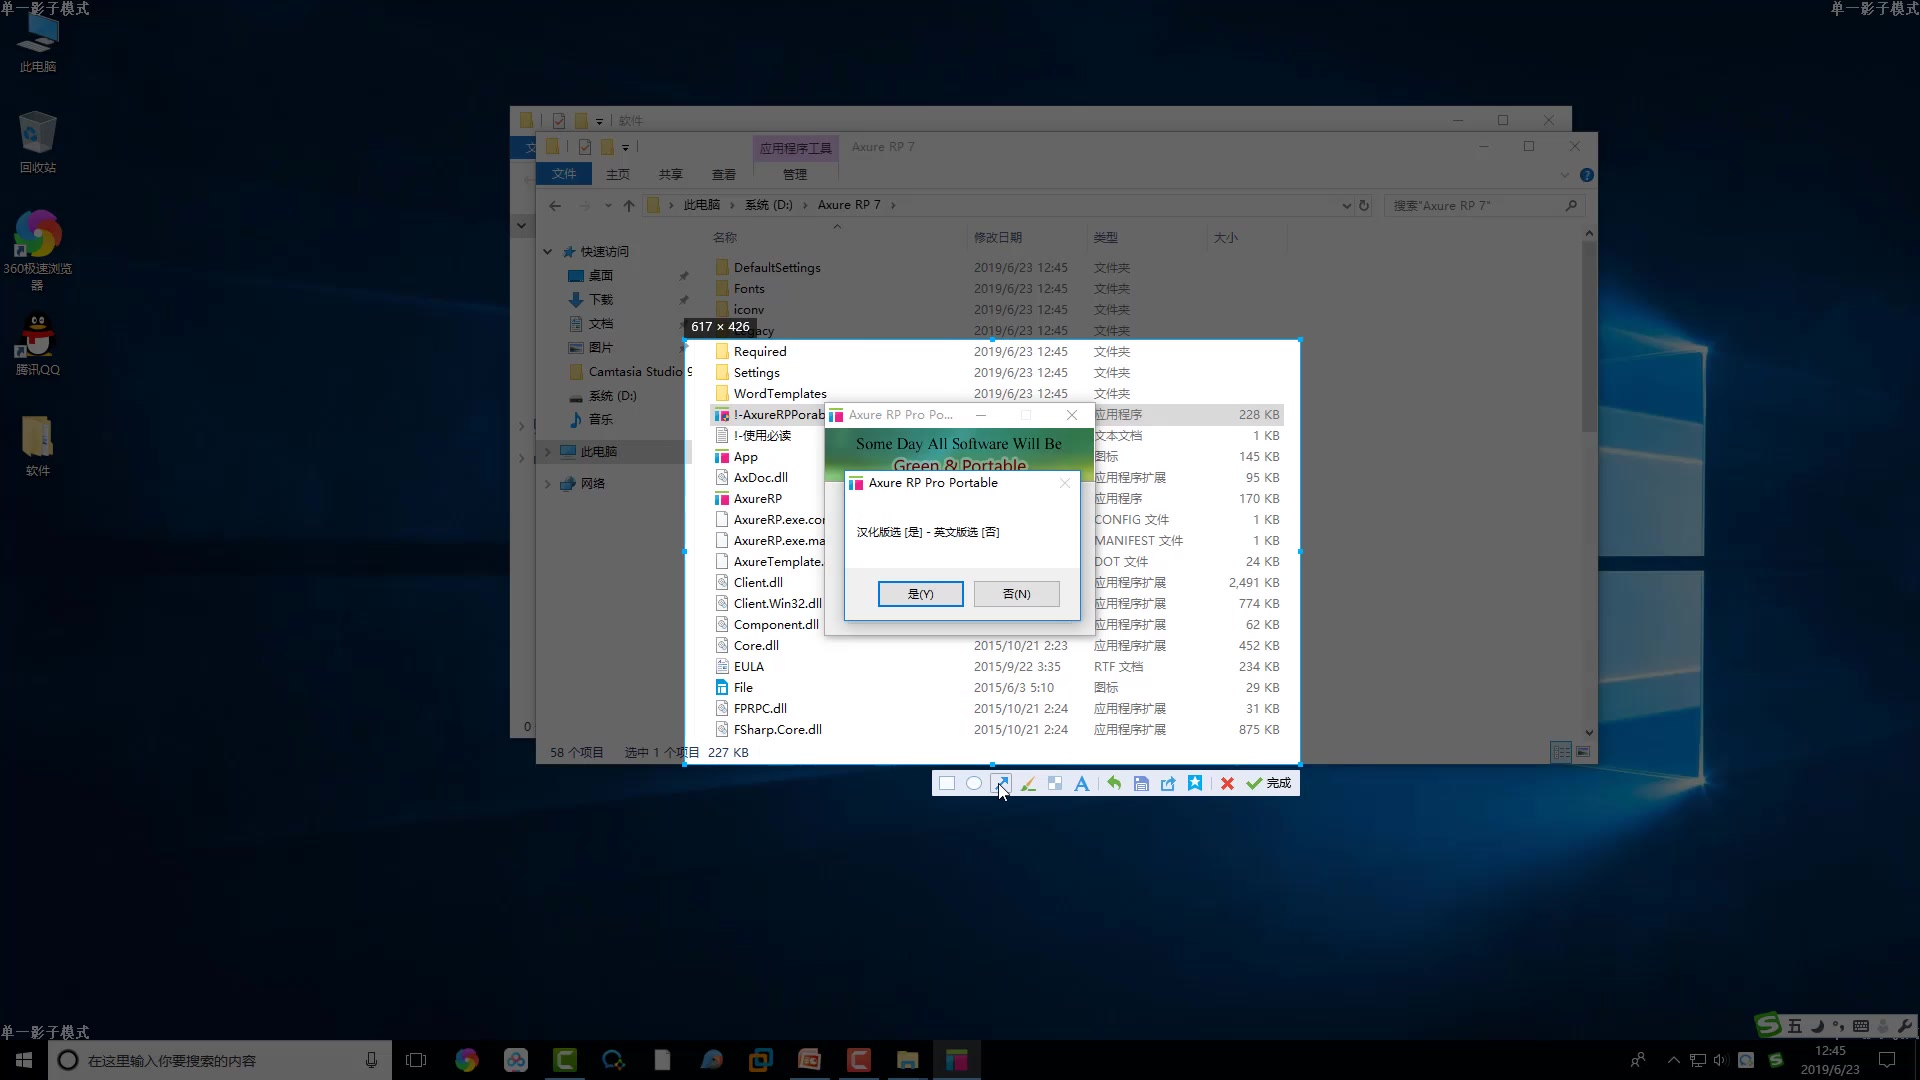1920x1080 pixels.
Task: Click the 否(N) button in dialog
Action: (1016, 594)
